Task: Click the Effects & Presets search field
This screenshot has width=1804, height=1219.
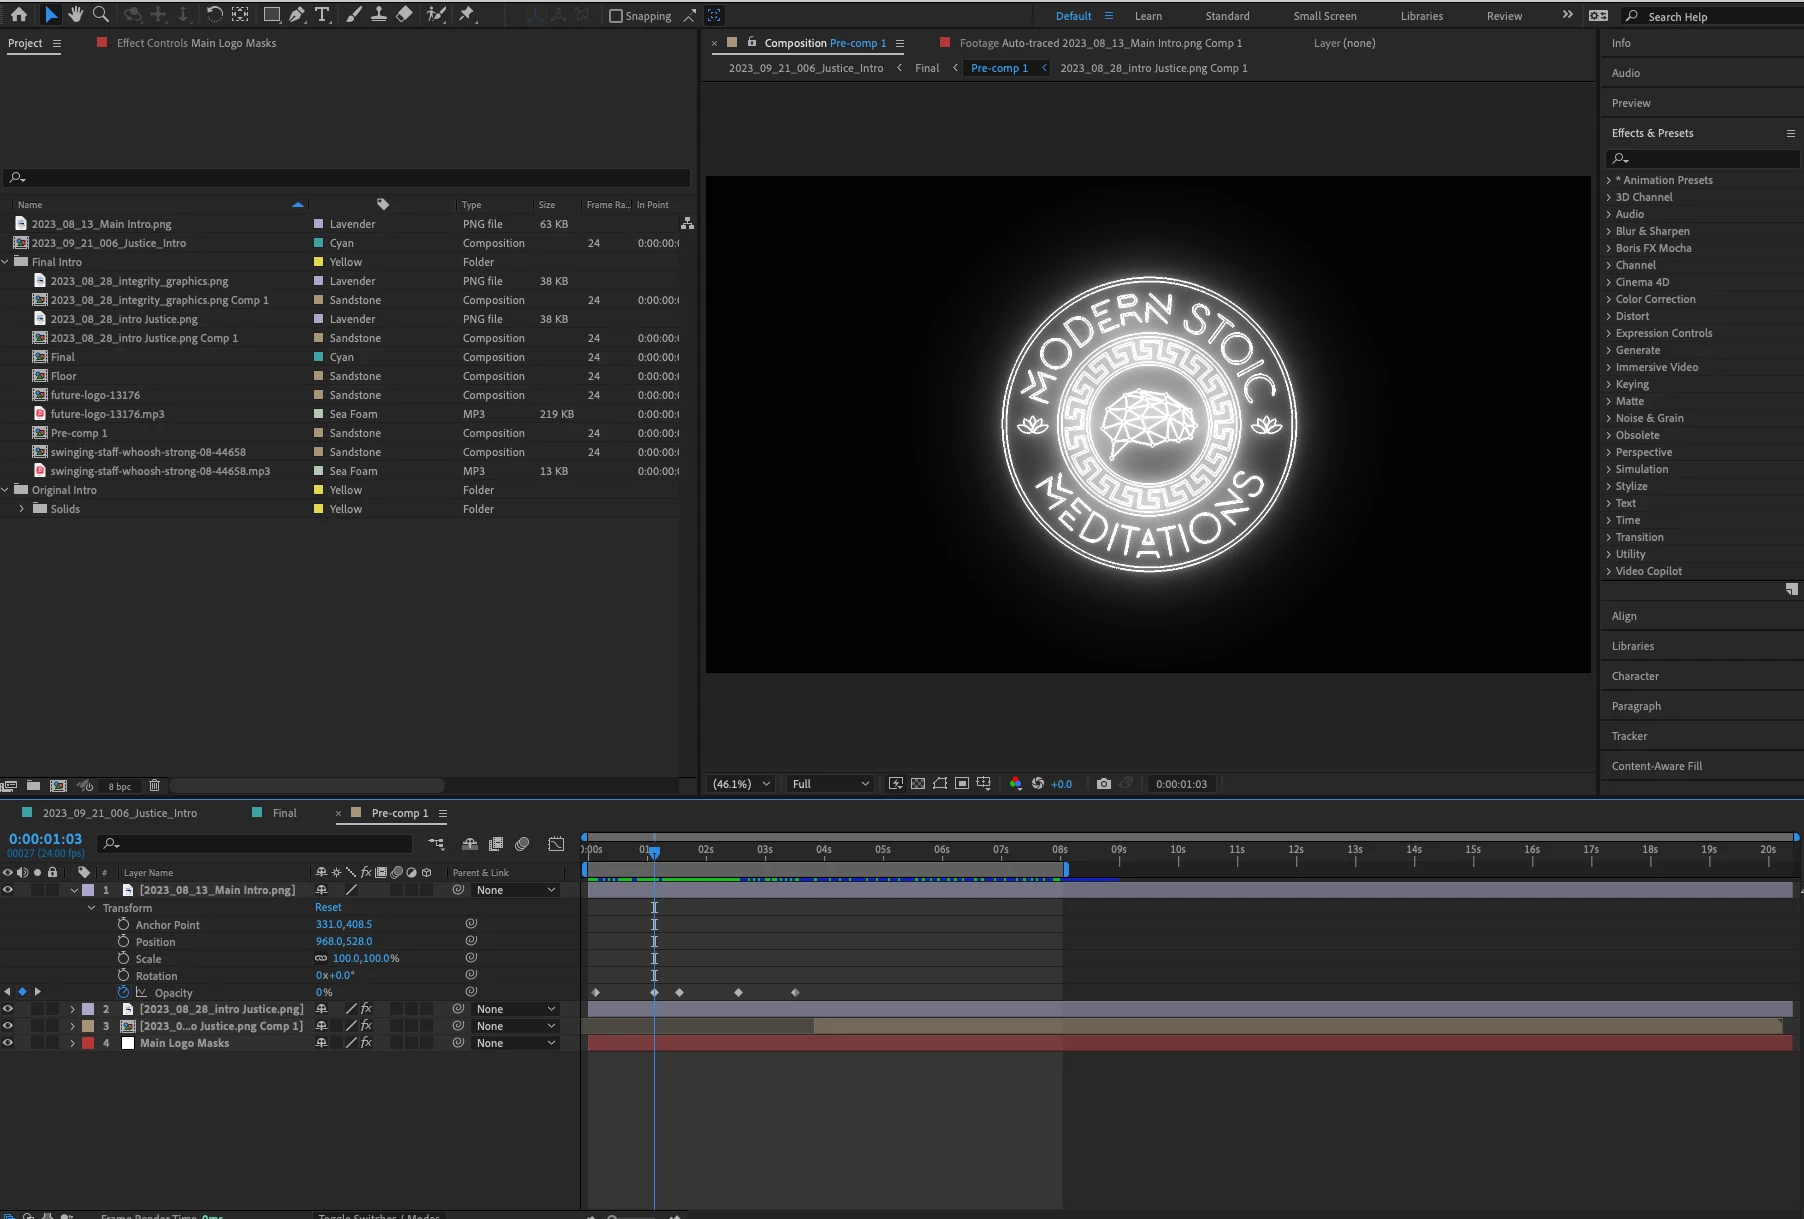Action: point(1702,159)
